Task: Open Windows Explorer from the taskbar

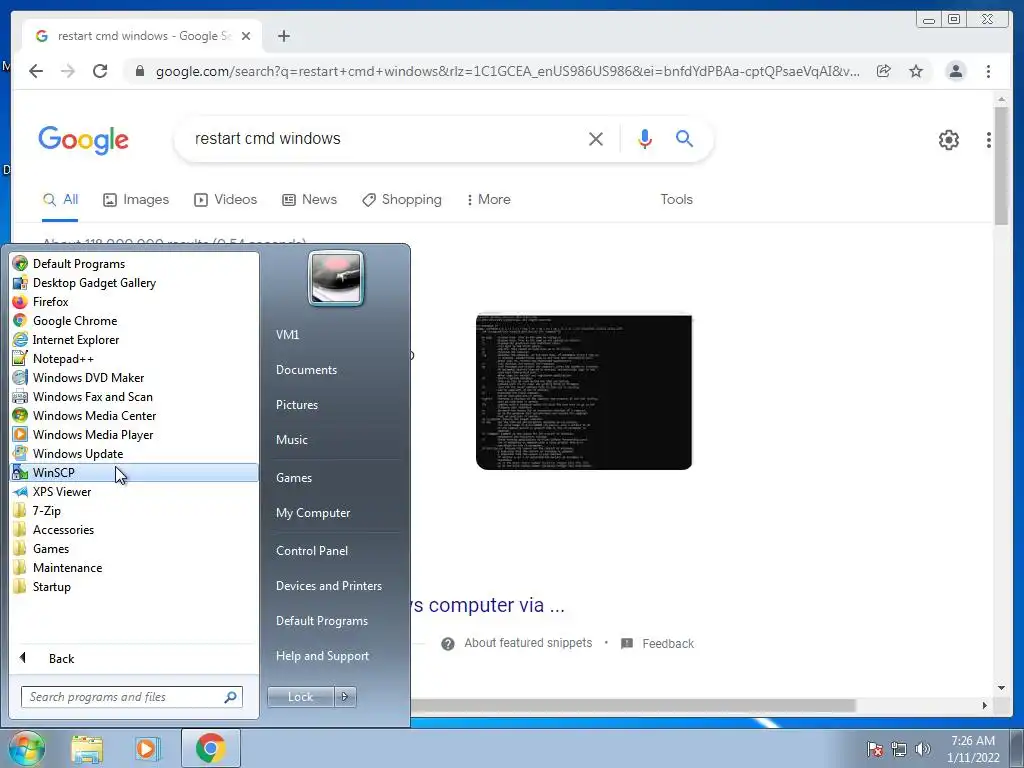Action: 87,748
